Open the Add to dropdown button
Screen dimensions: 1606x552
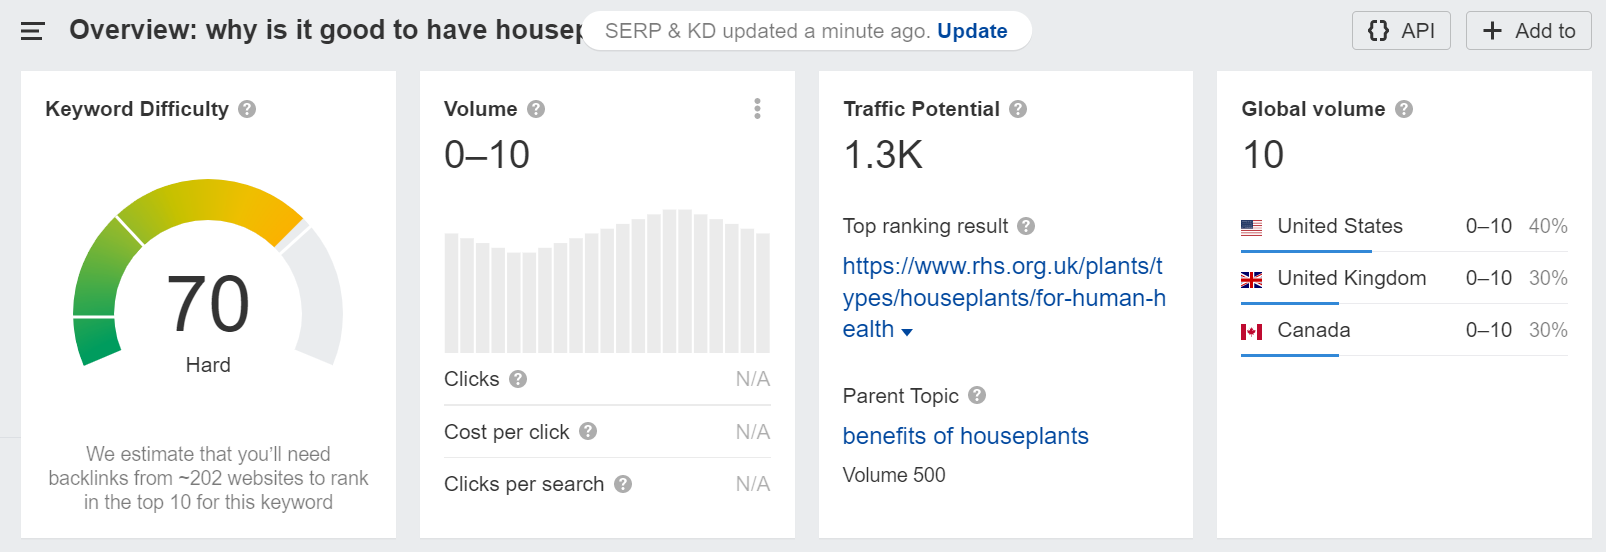pos(1528,31)
